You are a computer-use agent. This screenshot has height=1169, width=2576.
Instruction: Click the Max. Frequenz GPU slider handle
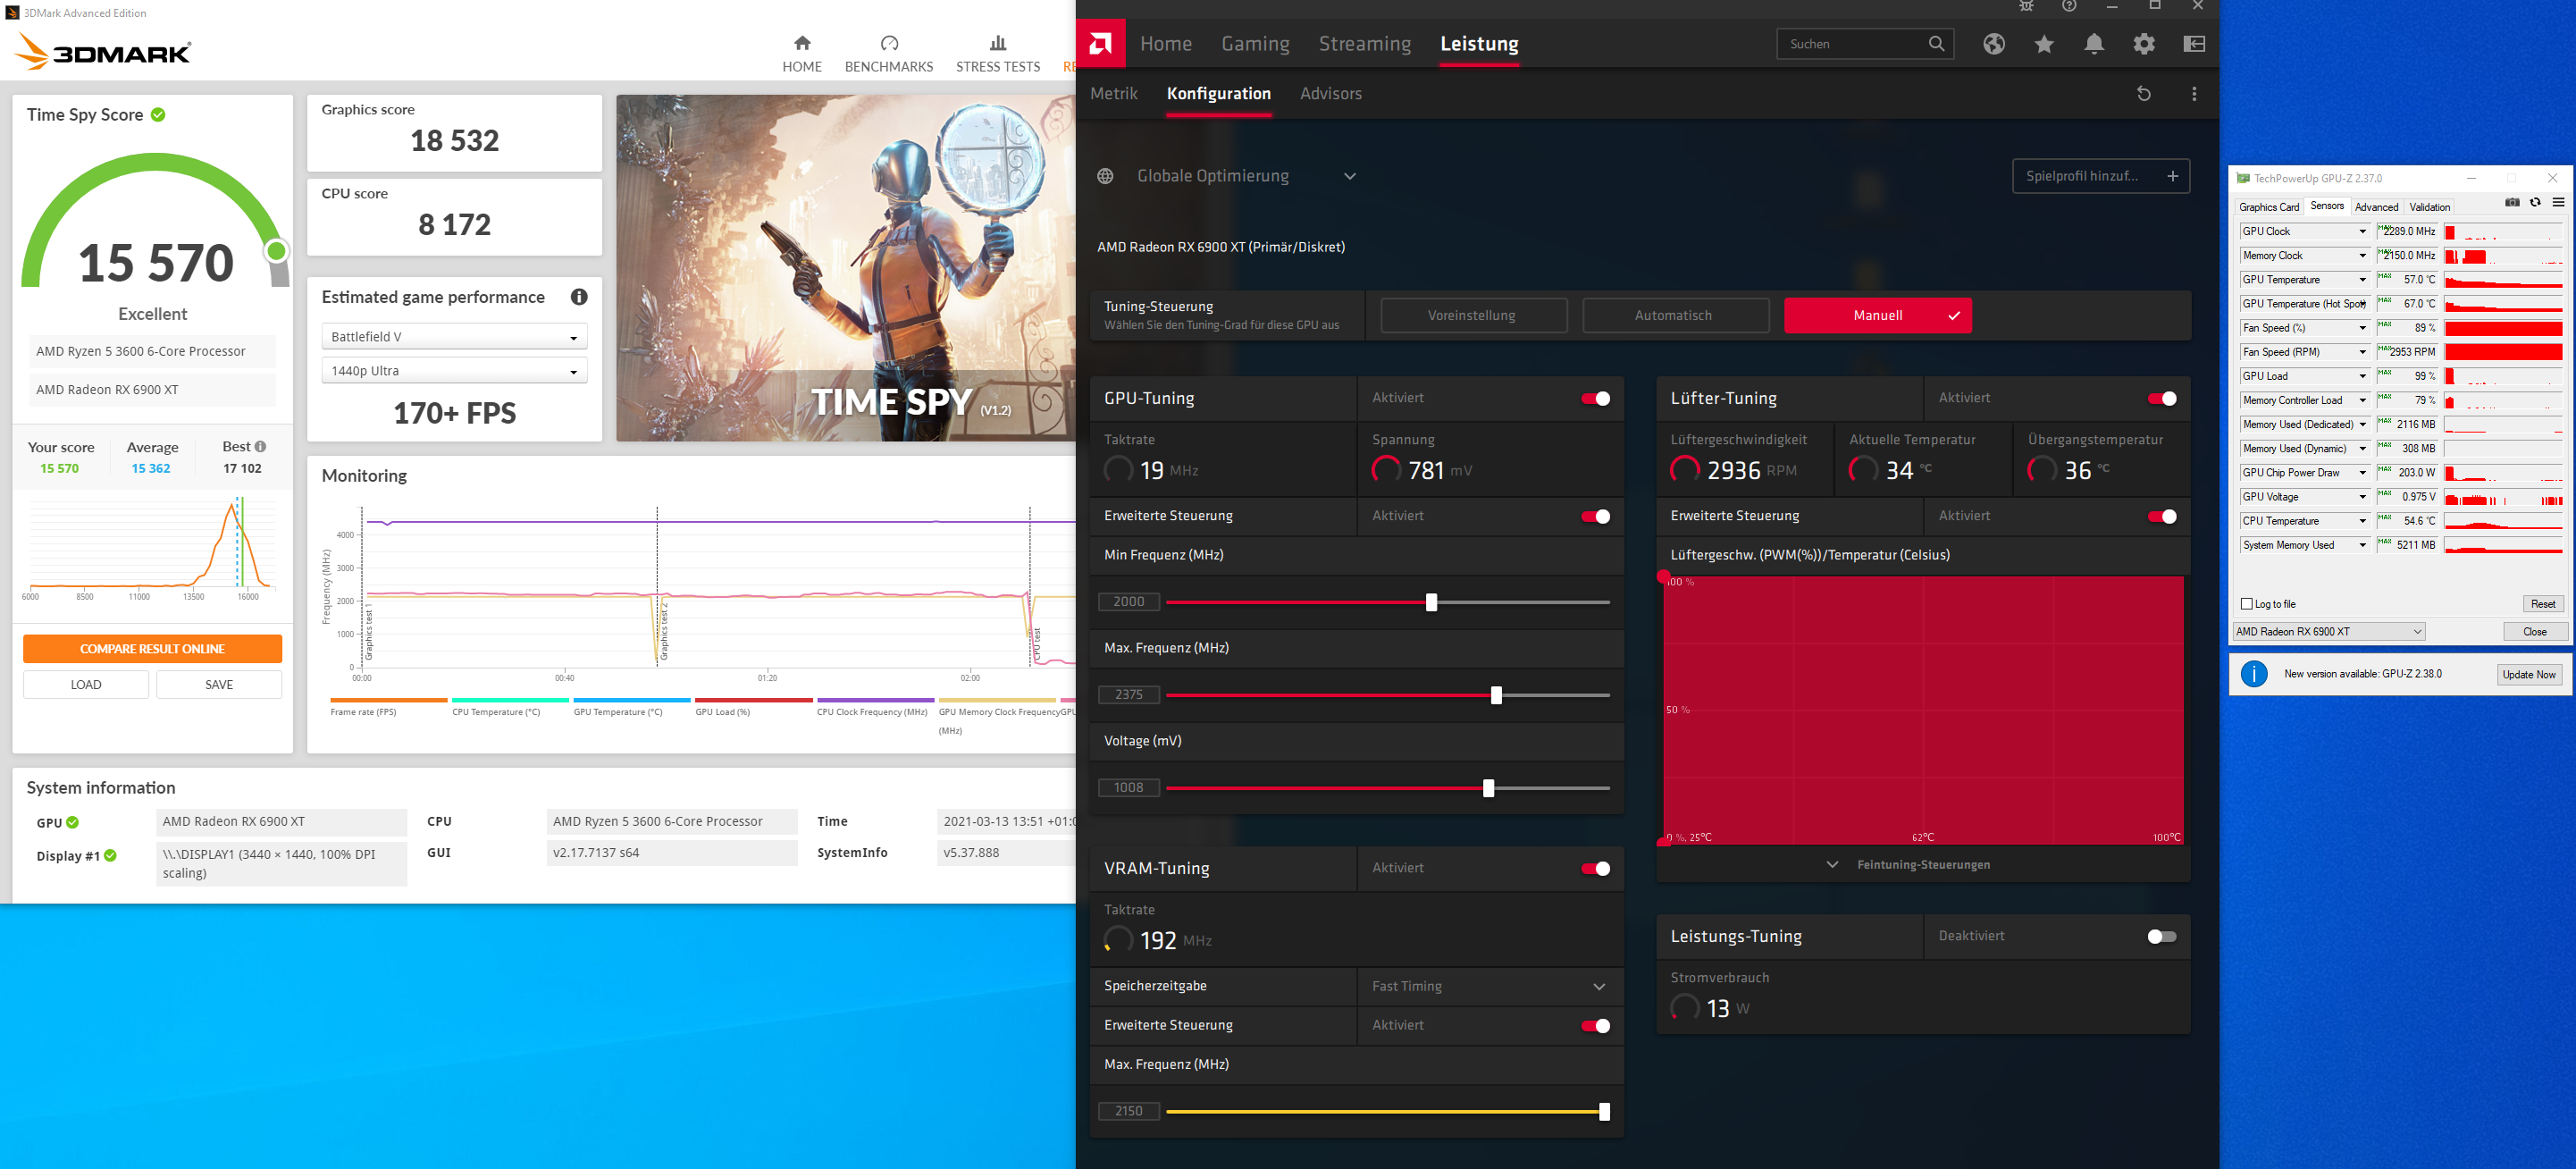[x=1495, y=695]
